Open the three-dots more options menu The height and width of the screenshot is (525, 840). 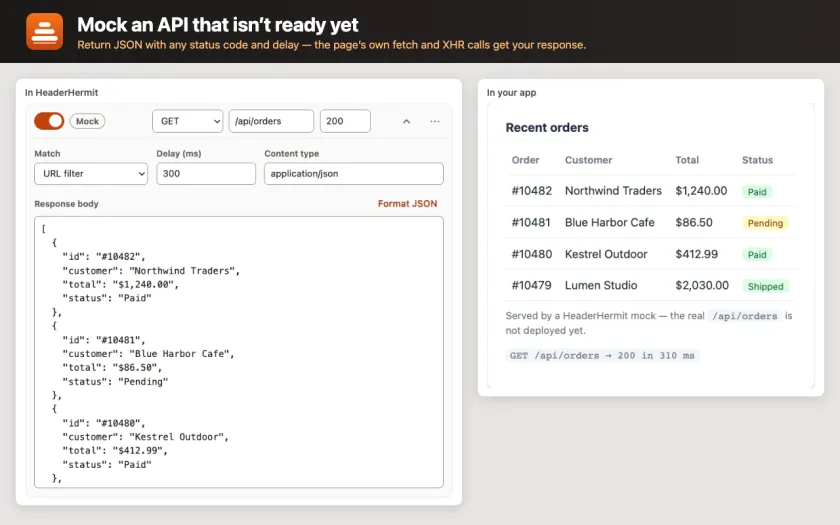tap(434, 121)
